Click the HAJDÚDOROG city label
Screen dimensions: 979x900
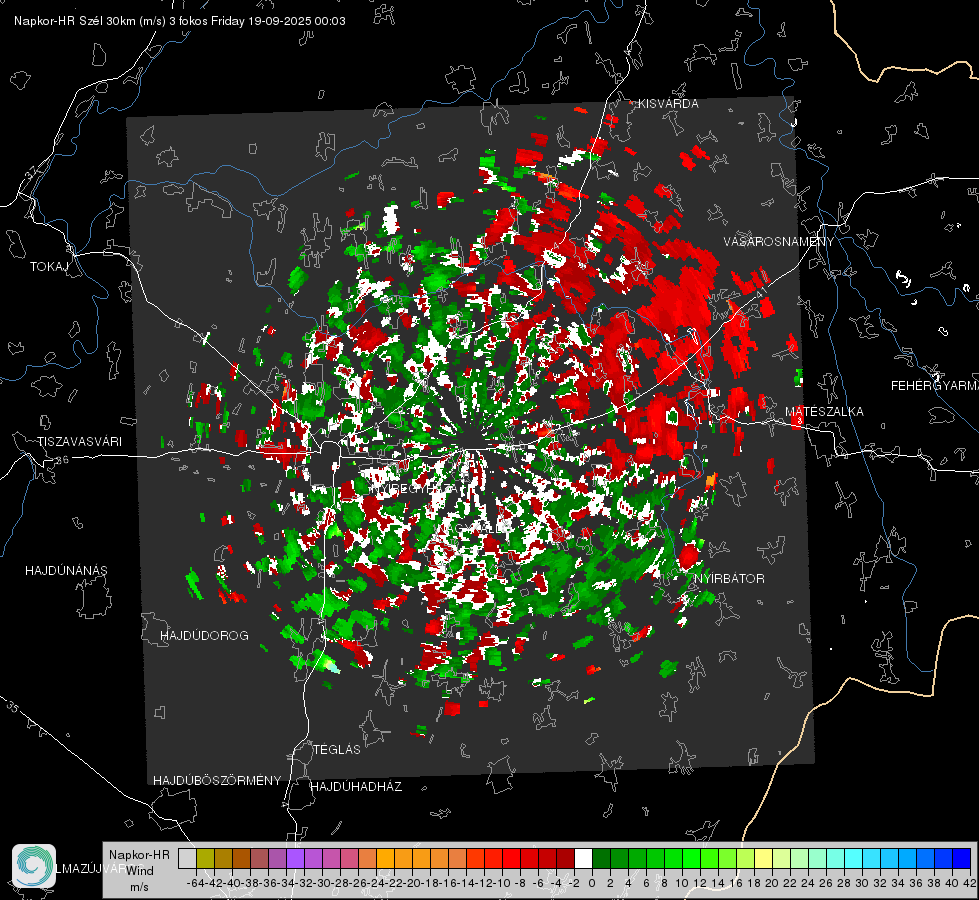pos(204,636)
